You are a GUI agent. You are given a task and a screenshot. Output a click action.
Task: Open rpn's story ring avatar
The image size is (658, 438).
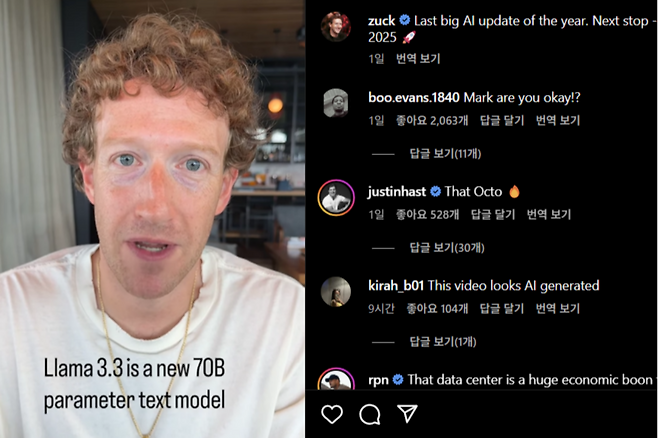(x=336, y=380)
